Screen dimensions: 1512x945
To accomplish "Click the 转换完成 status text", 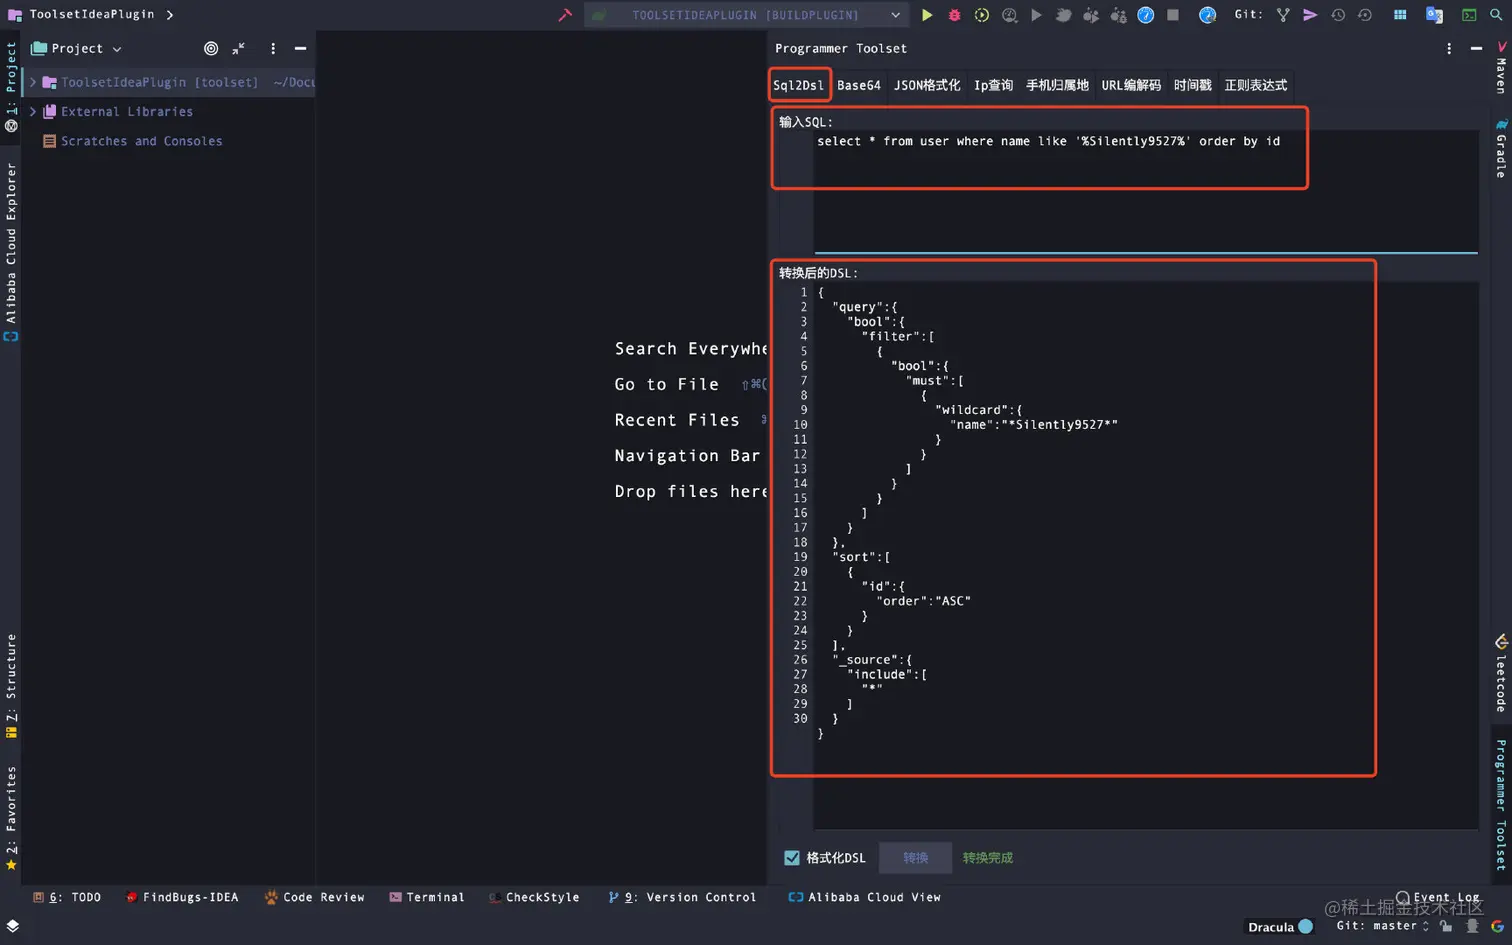I will (x=988, y=858).
